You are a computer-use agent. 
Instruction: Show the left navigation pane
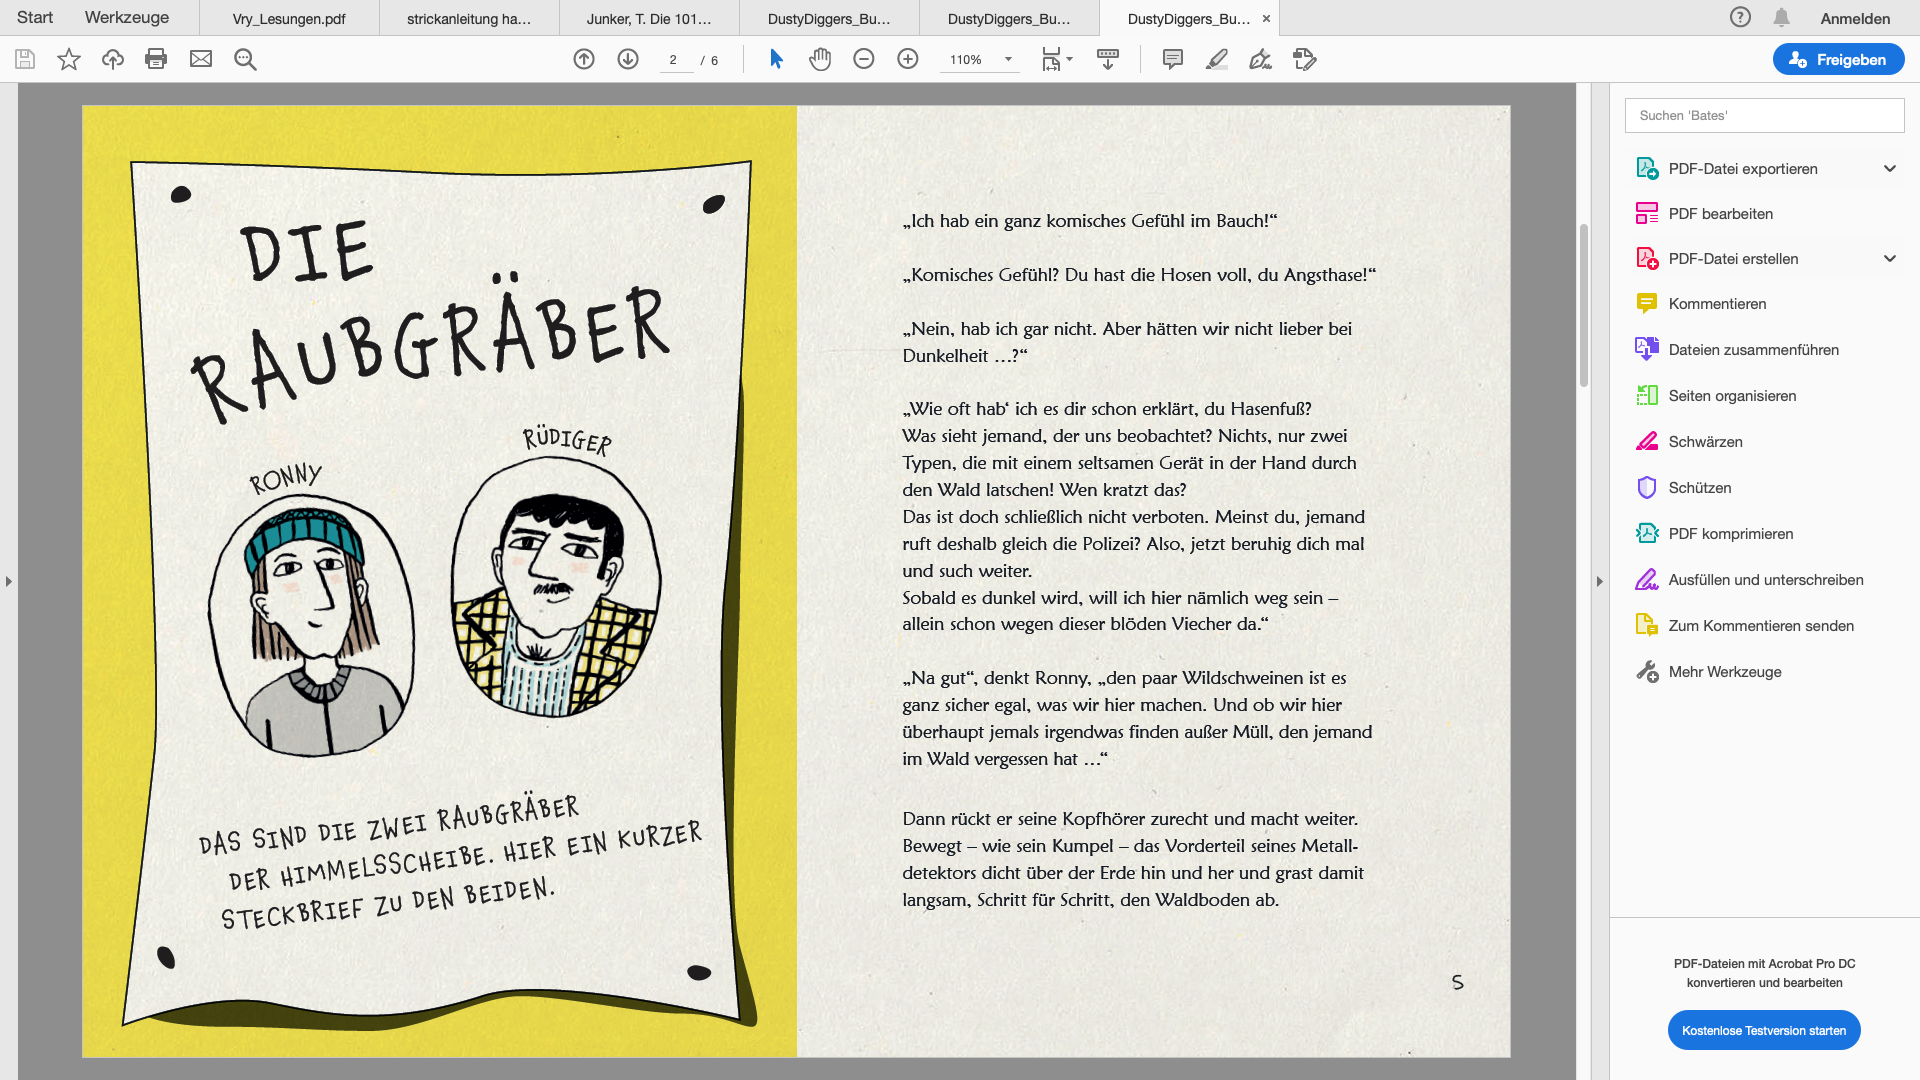[x=9, y=581]
